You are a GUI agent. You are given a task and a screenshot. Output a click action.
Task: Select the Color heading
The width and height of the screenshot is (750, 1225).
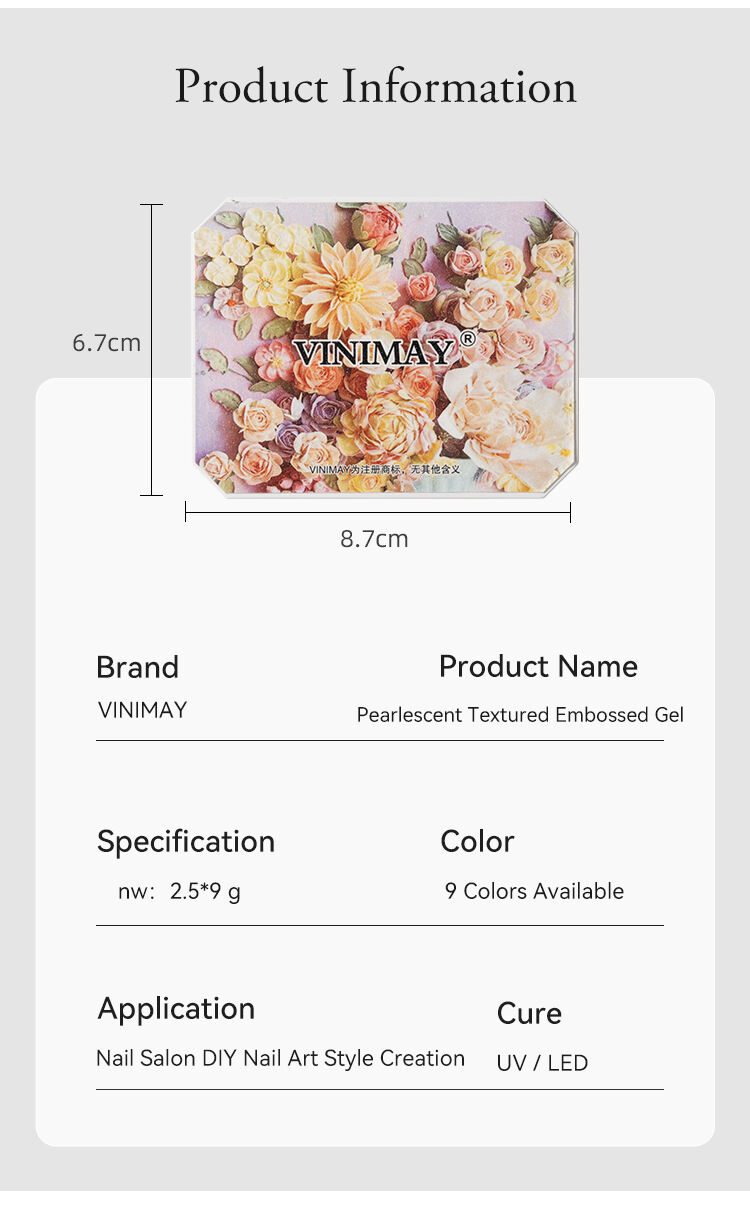[x=477, y=841]
